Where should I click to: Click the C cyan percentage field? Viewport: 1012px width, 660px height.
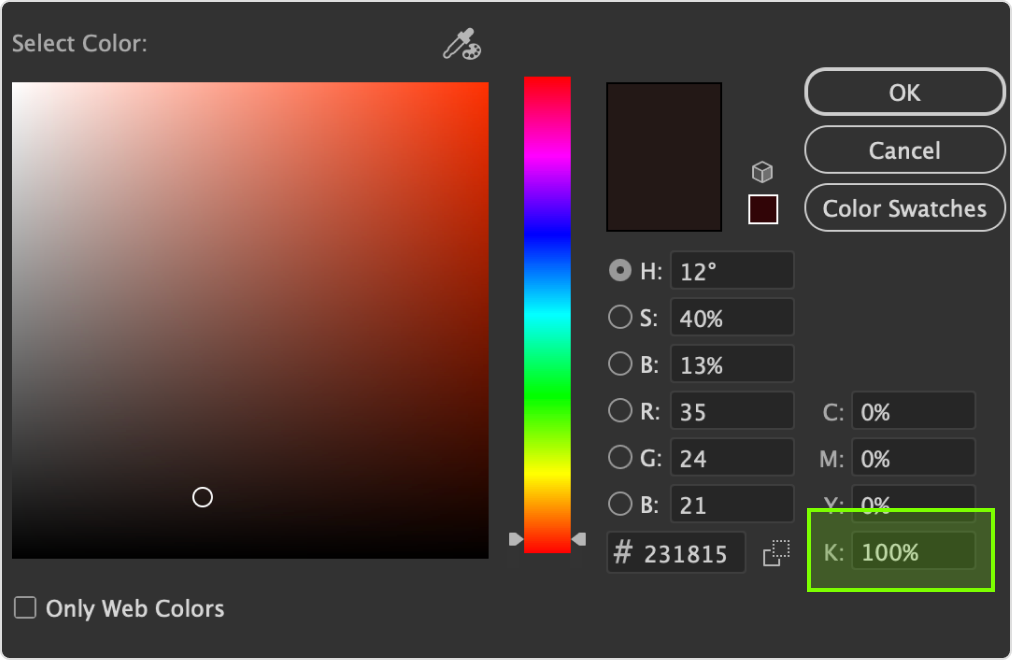pos(912,412)
